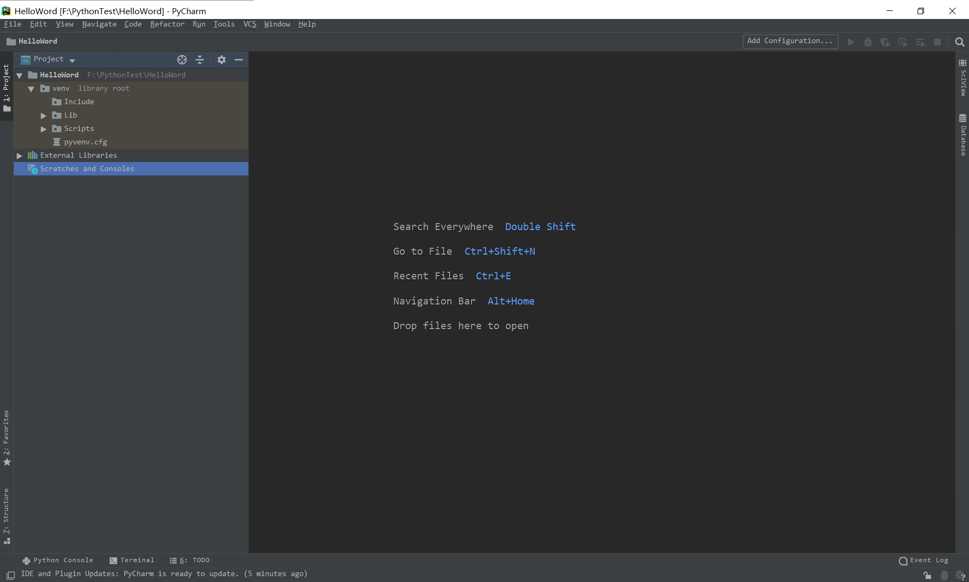Open the Refactor menu
This screenshot has height=582, width=969.
pos(167,24)
